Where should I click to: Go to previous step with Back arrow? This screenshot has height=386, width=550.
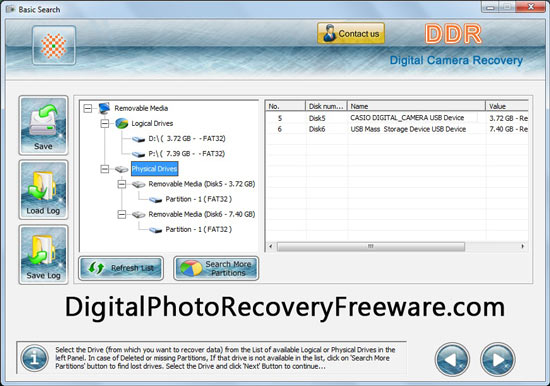tap(452, 359)
